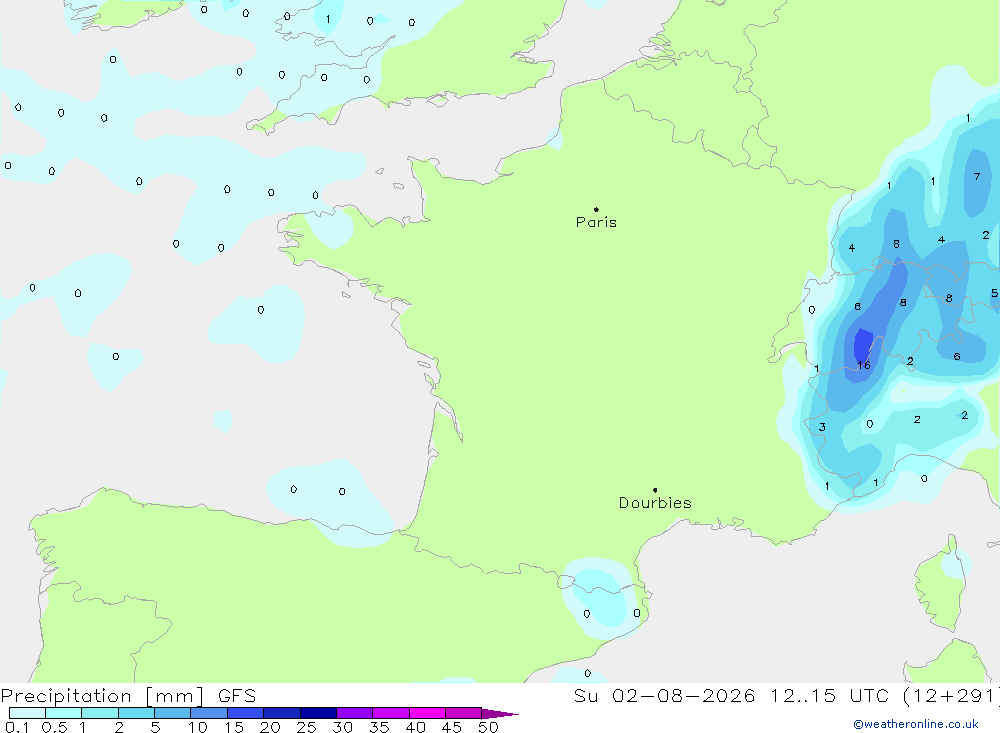Click the precipitation value 9 on map

pos(902,302)
